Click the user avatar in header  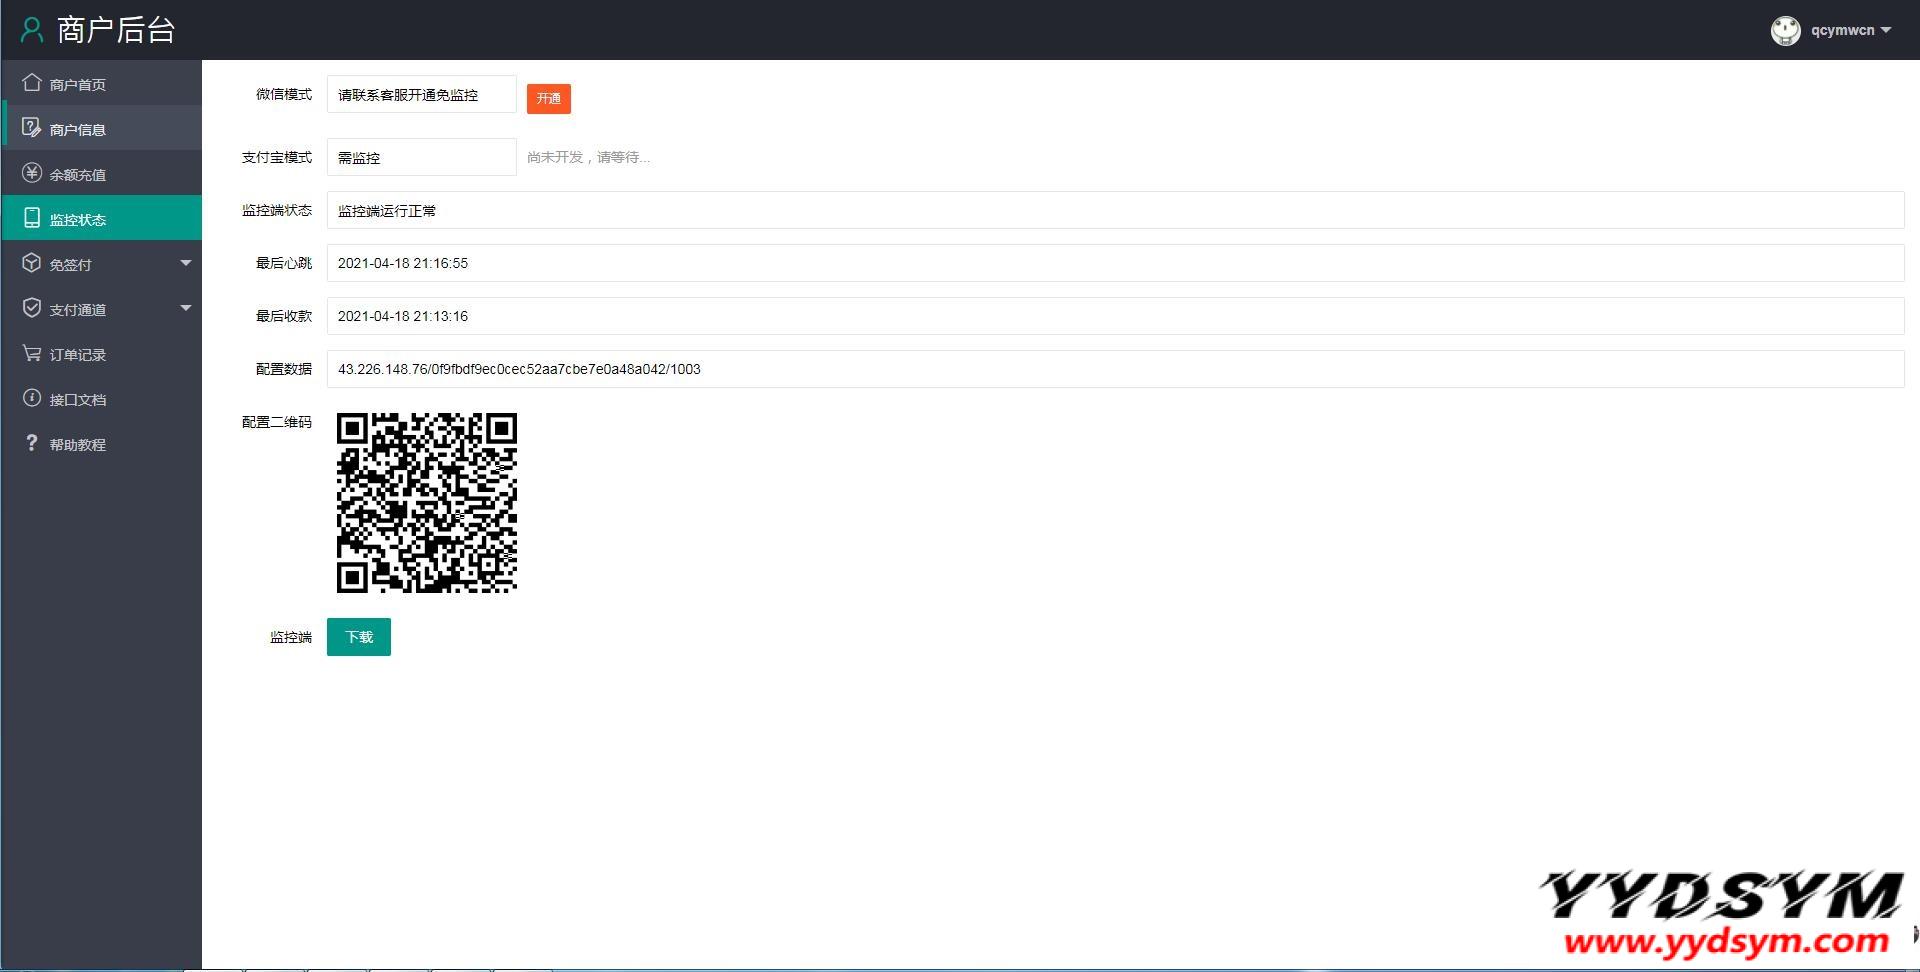[1785, 31]
